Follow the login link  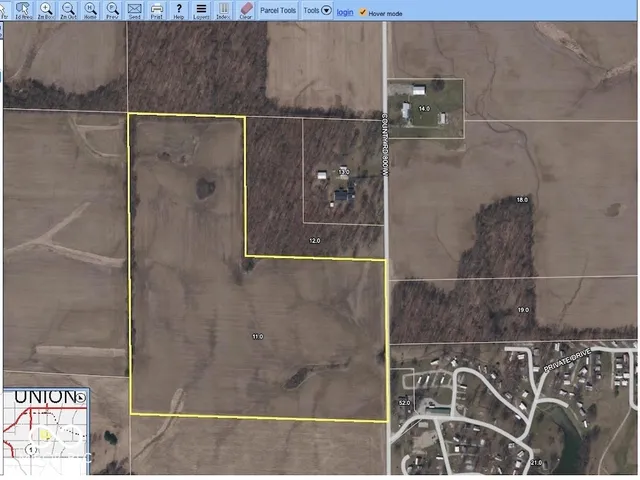pos(344,12)
